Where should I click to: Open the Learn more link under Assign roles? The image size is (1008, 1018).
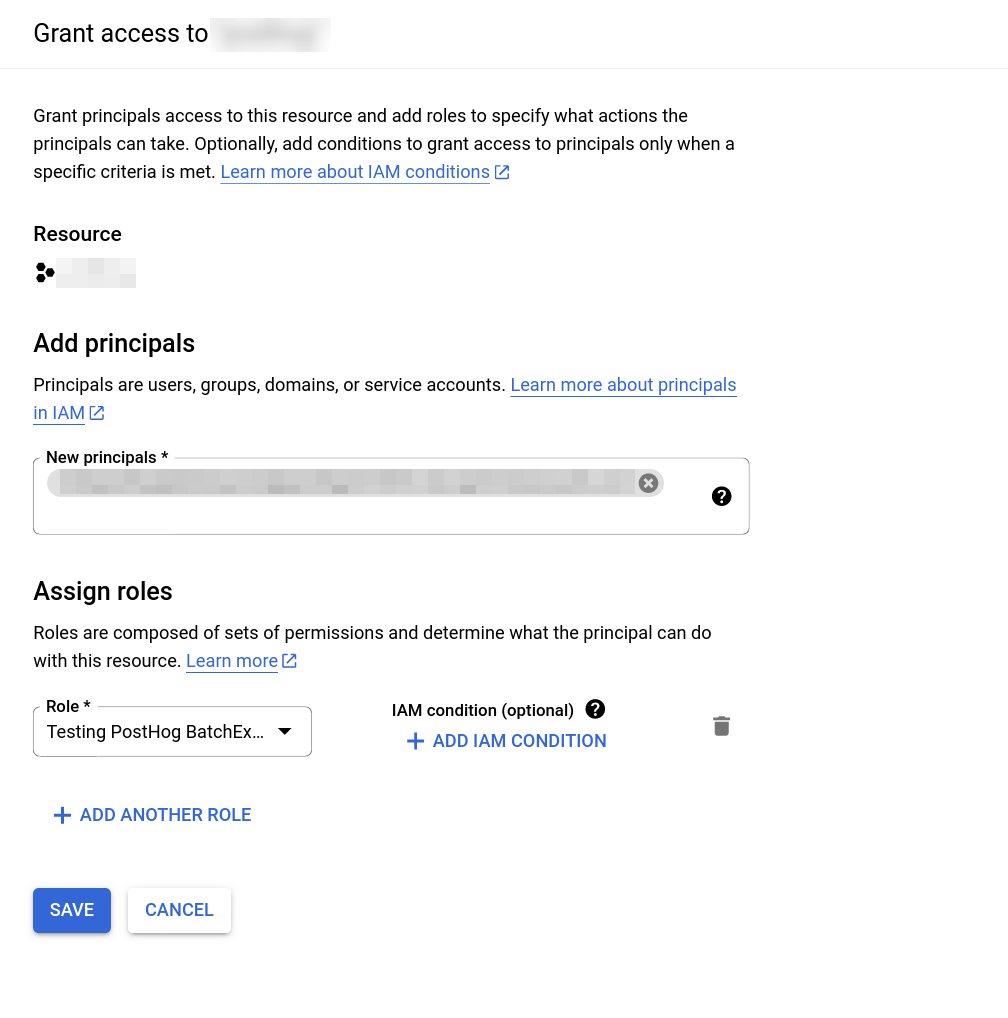pyautogui.click(x=231, y=660)
